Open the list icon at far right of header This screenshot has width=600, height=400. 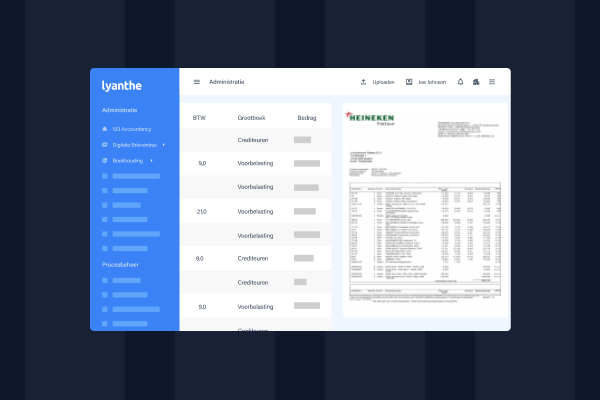(x=492, y=82)
